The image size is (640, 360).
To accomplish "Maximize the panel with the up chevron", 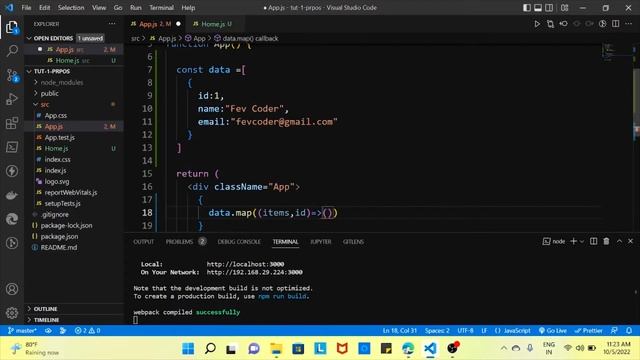I will [x=619, y=241].
